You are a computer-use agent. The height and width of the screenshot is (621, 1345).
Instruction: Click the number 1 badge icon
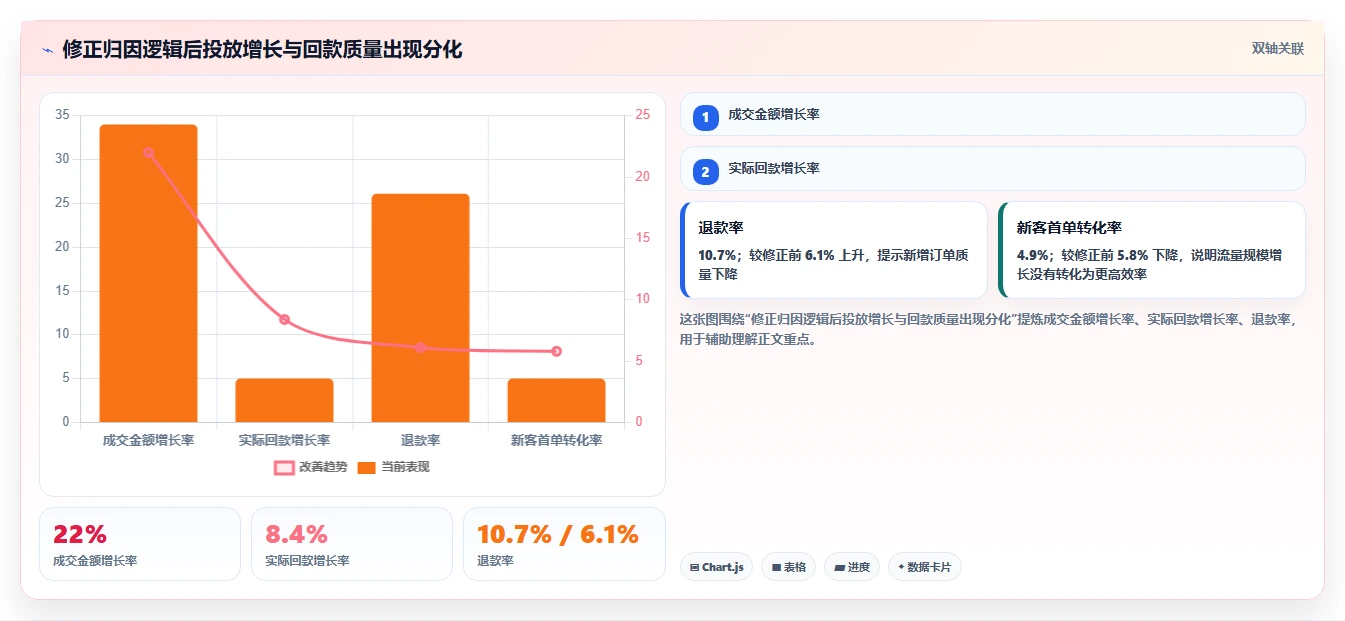click(x=706, y=117)
